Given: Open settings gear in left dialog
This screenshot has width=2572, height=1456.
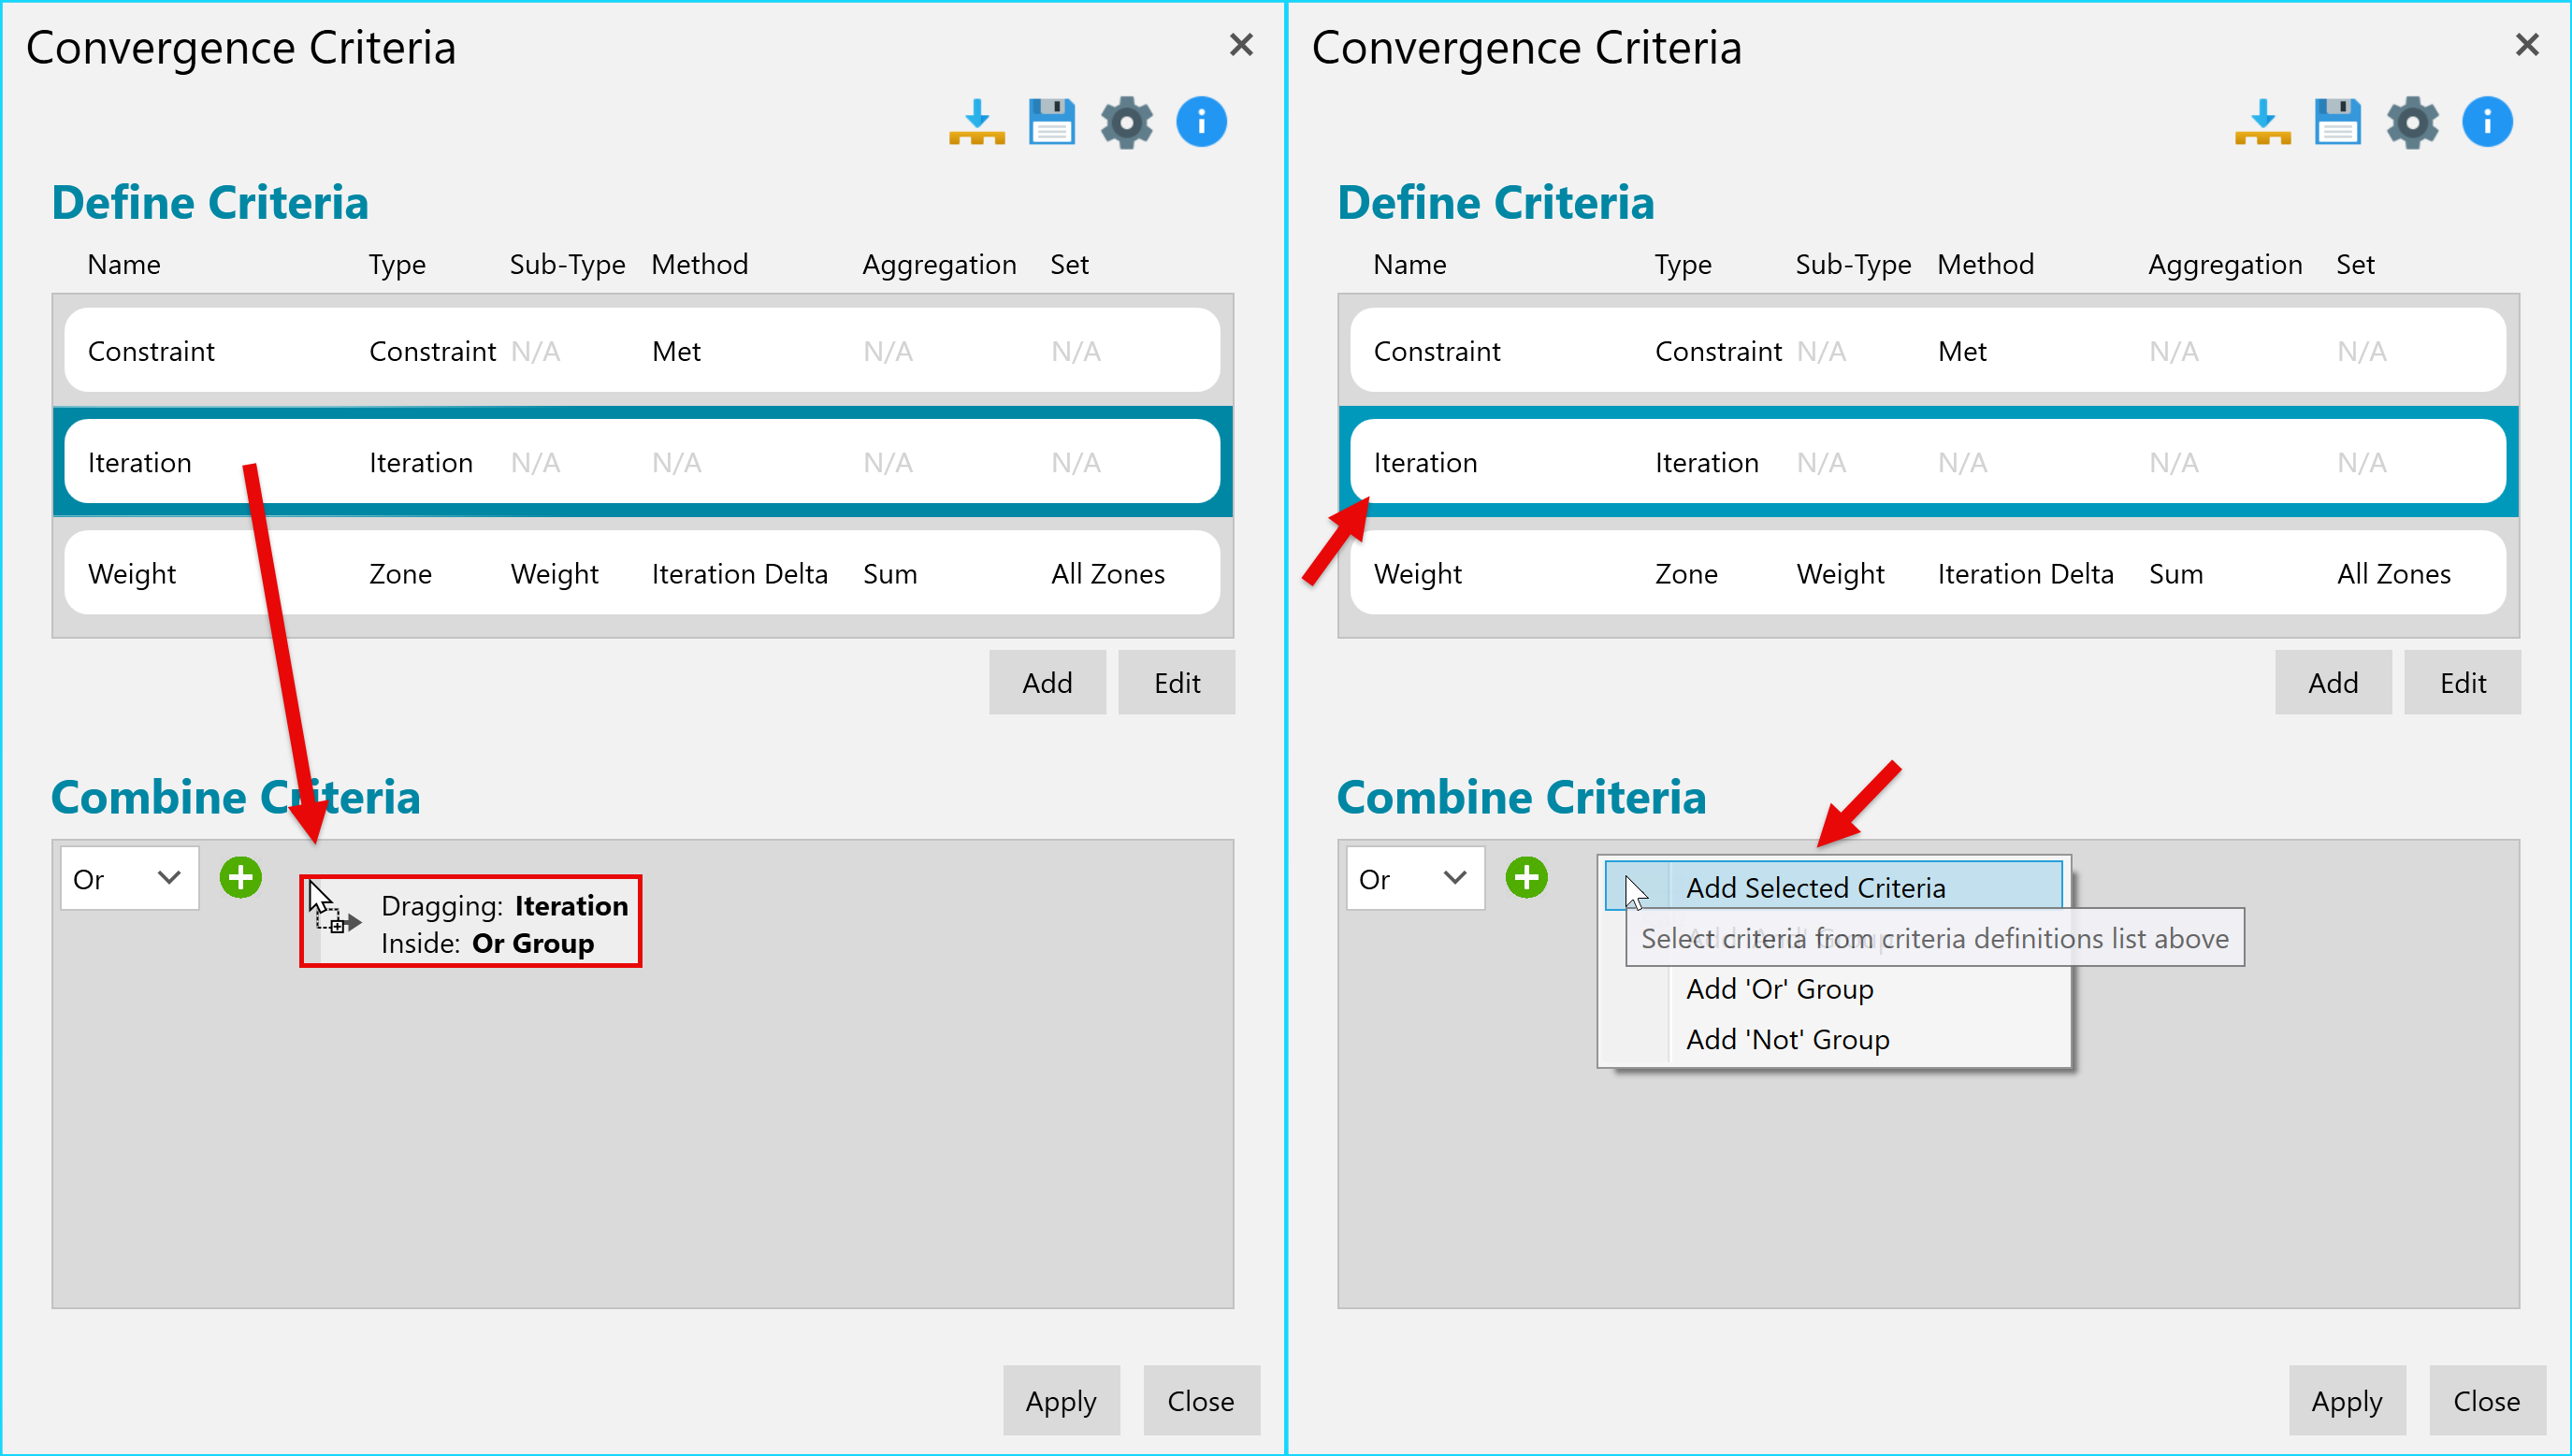Looking at the screenshot, I should [1126, 122].
